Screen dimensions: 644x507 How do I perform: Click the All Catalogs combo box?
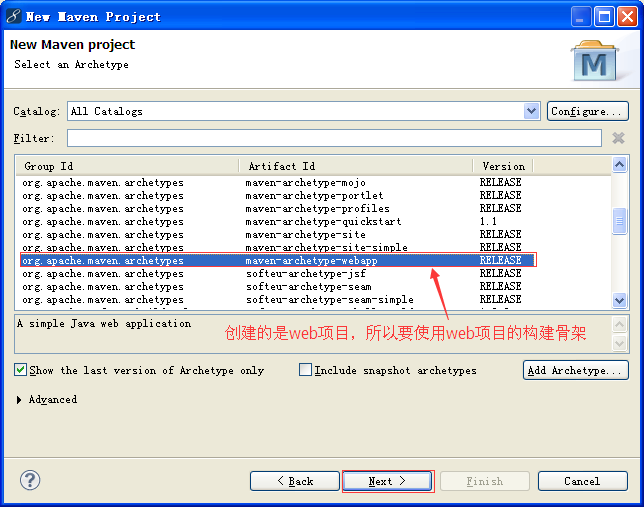point(304,111)
